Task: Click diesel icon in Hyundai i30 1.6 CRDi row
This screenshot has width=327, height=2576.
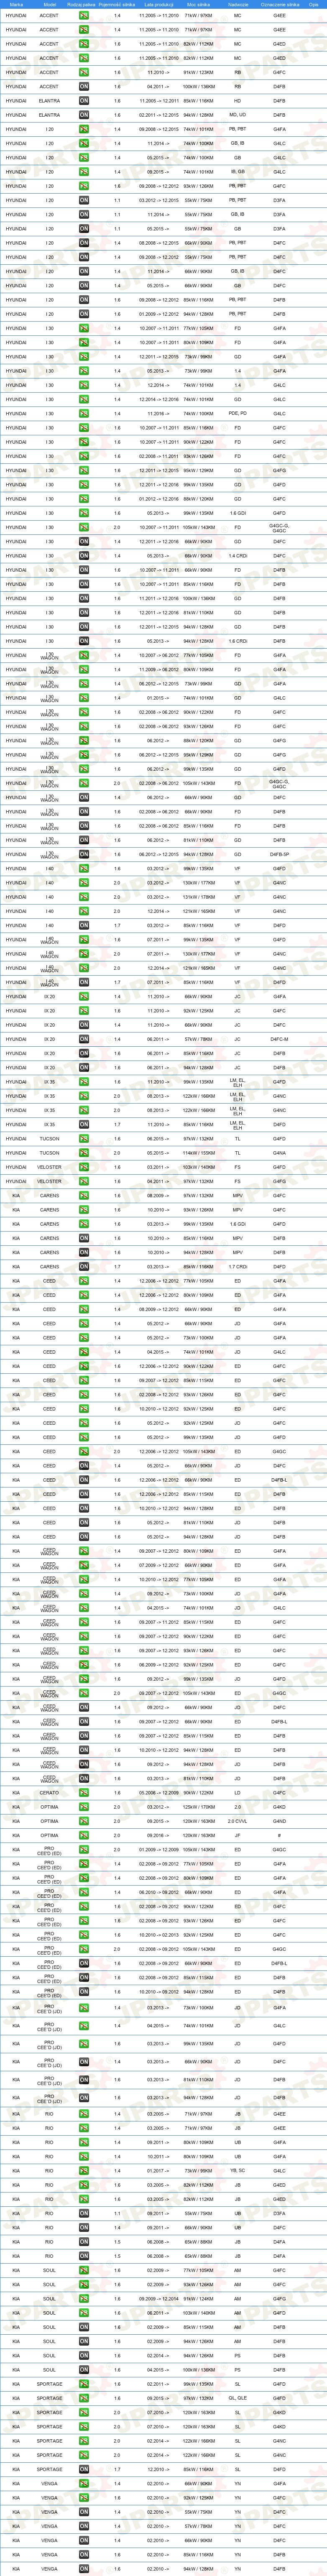Action: [84, 641]
